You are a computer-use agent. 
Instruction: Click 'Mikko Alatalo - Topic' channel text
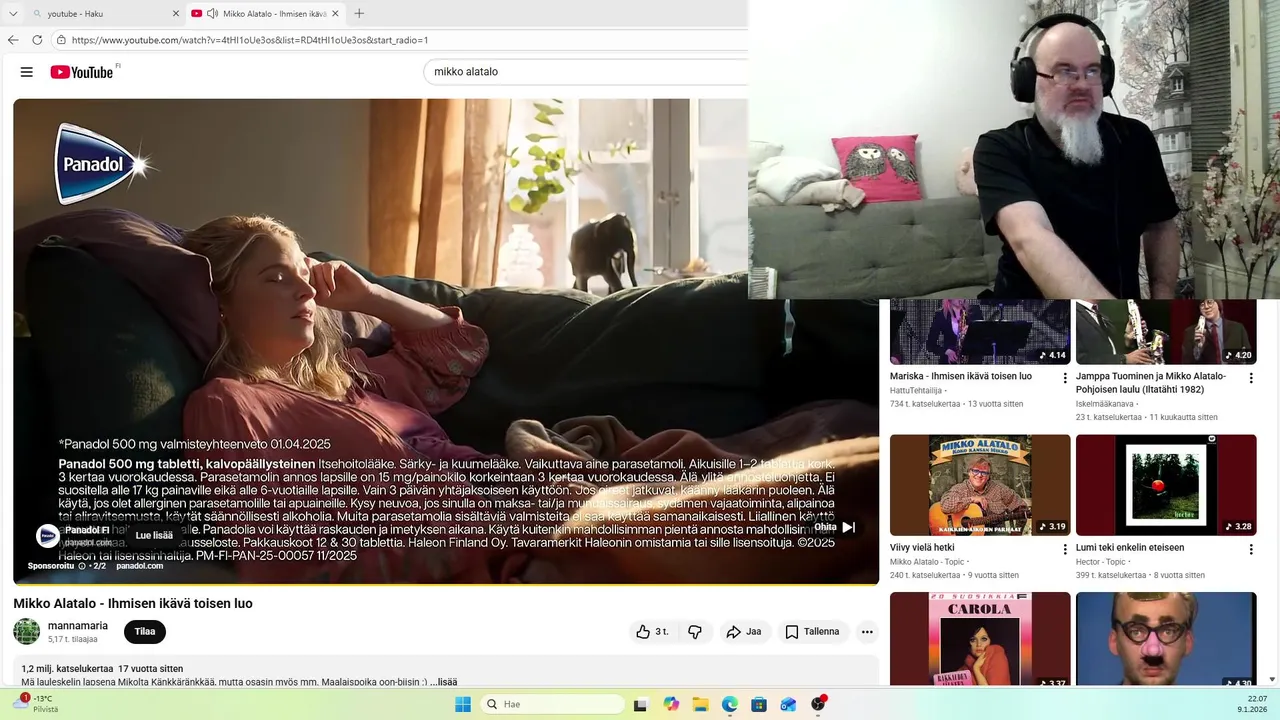(925, 562)
